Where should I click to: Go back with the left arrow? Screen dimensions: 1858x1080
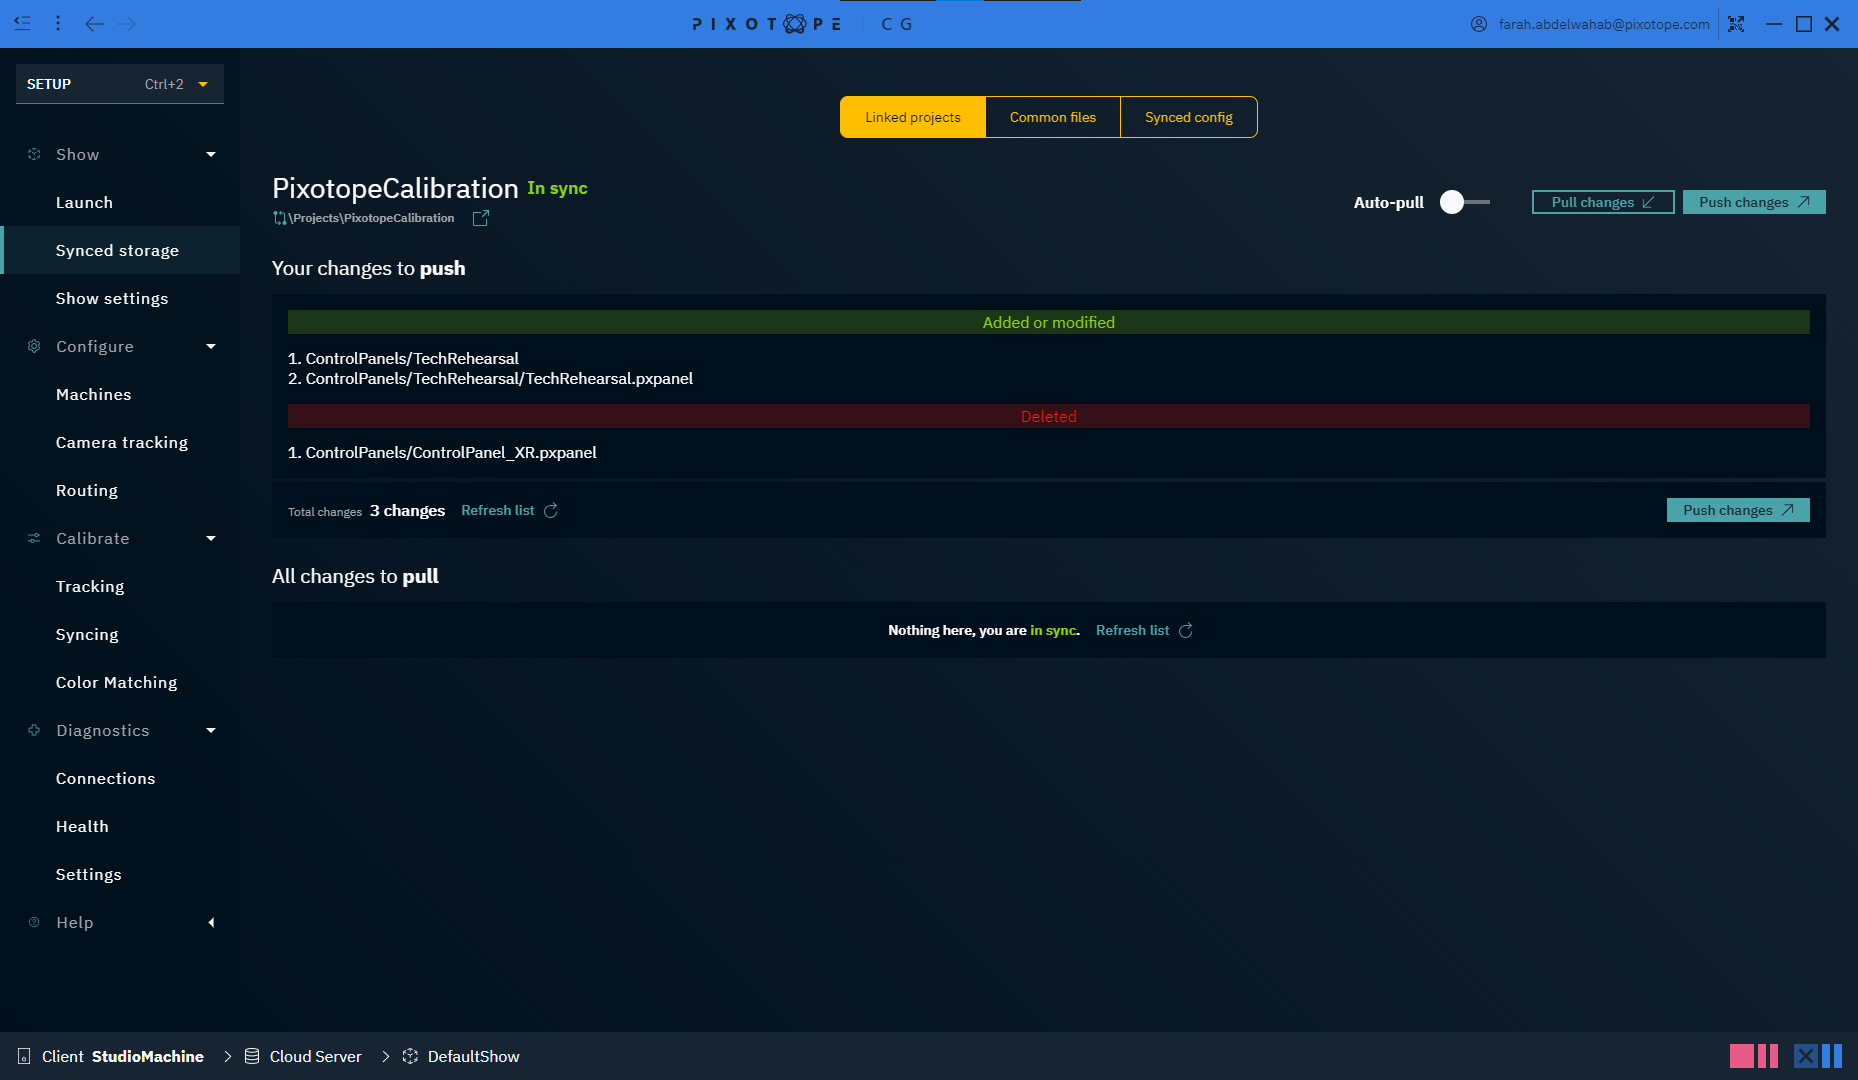pos(94,24)
